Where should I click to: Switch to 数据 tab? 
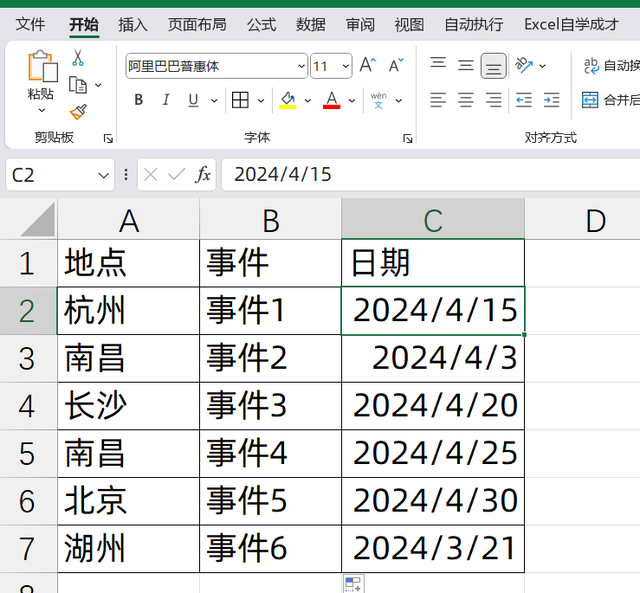click(311, 24)
